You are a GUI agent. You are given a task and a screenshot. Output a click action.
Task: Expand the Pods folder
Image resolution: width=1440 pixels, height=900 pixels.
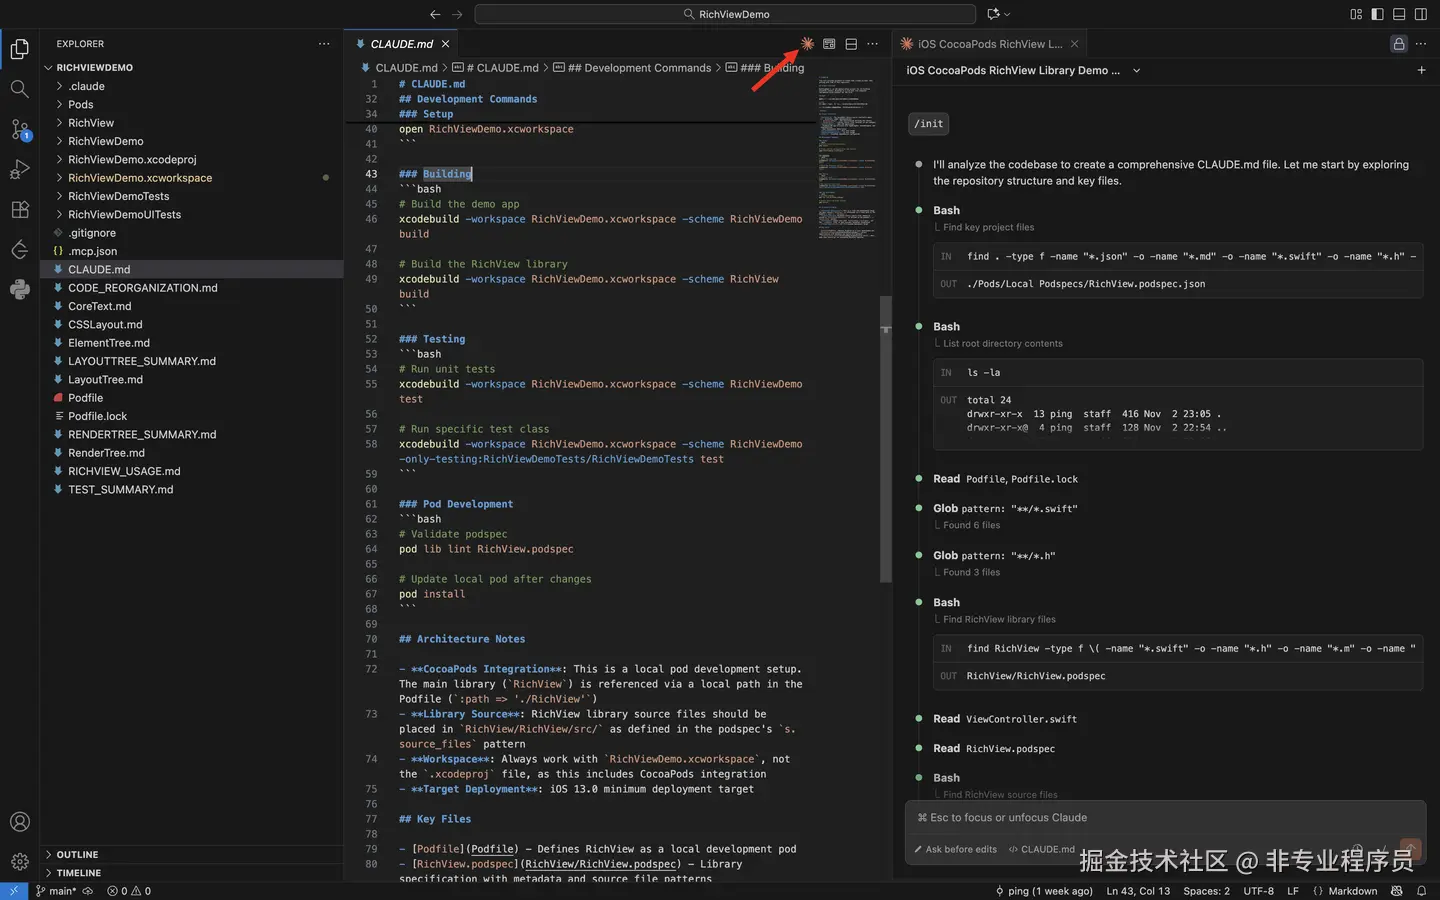point(191,104)
